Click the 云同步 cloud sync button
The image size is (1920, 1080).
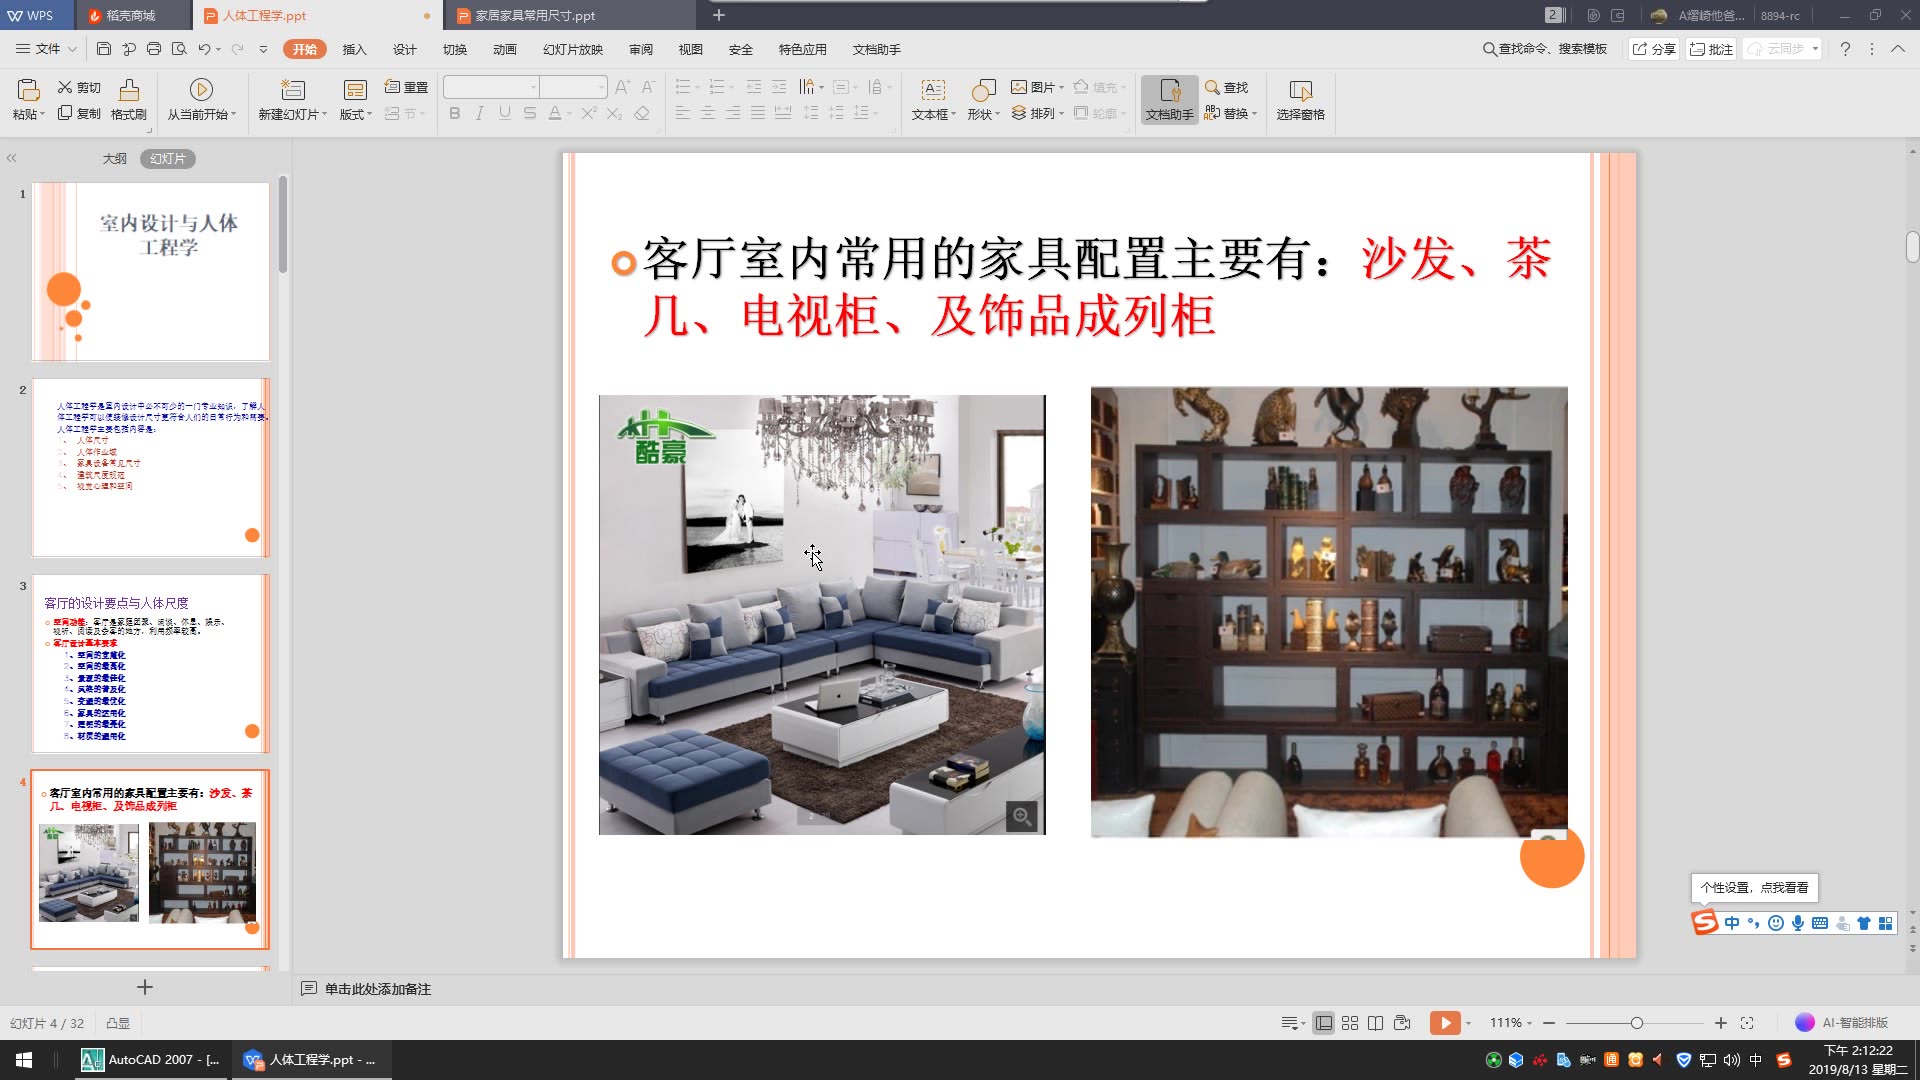coord(1780,48)
